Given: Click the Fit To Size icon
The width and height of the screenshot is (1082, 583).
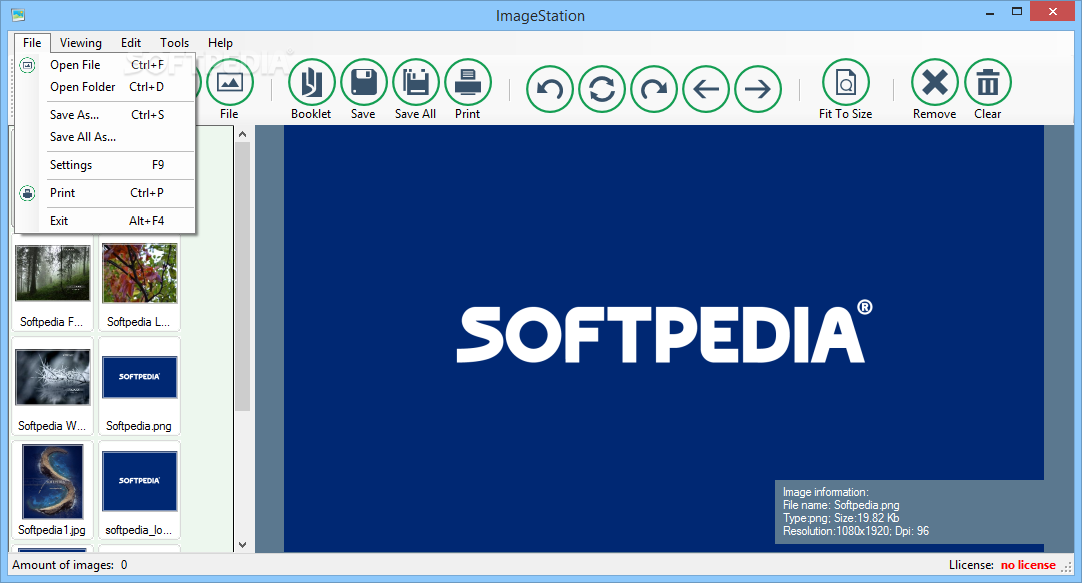Looking at the screenshot, I should (845, 83).
